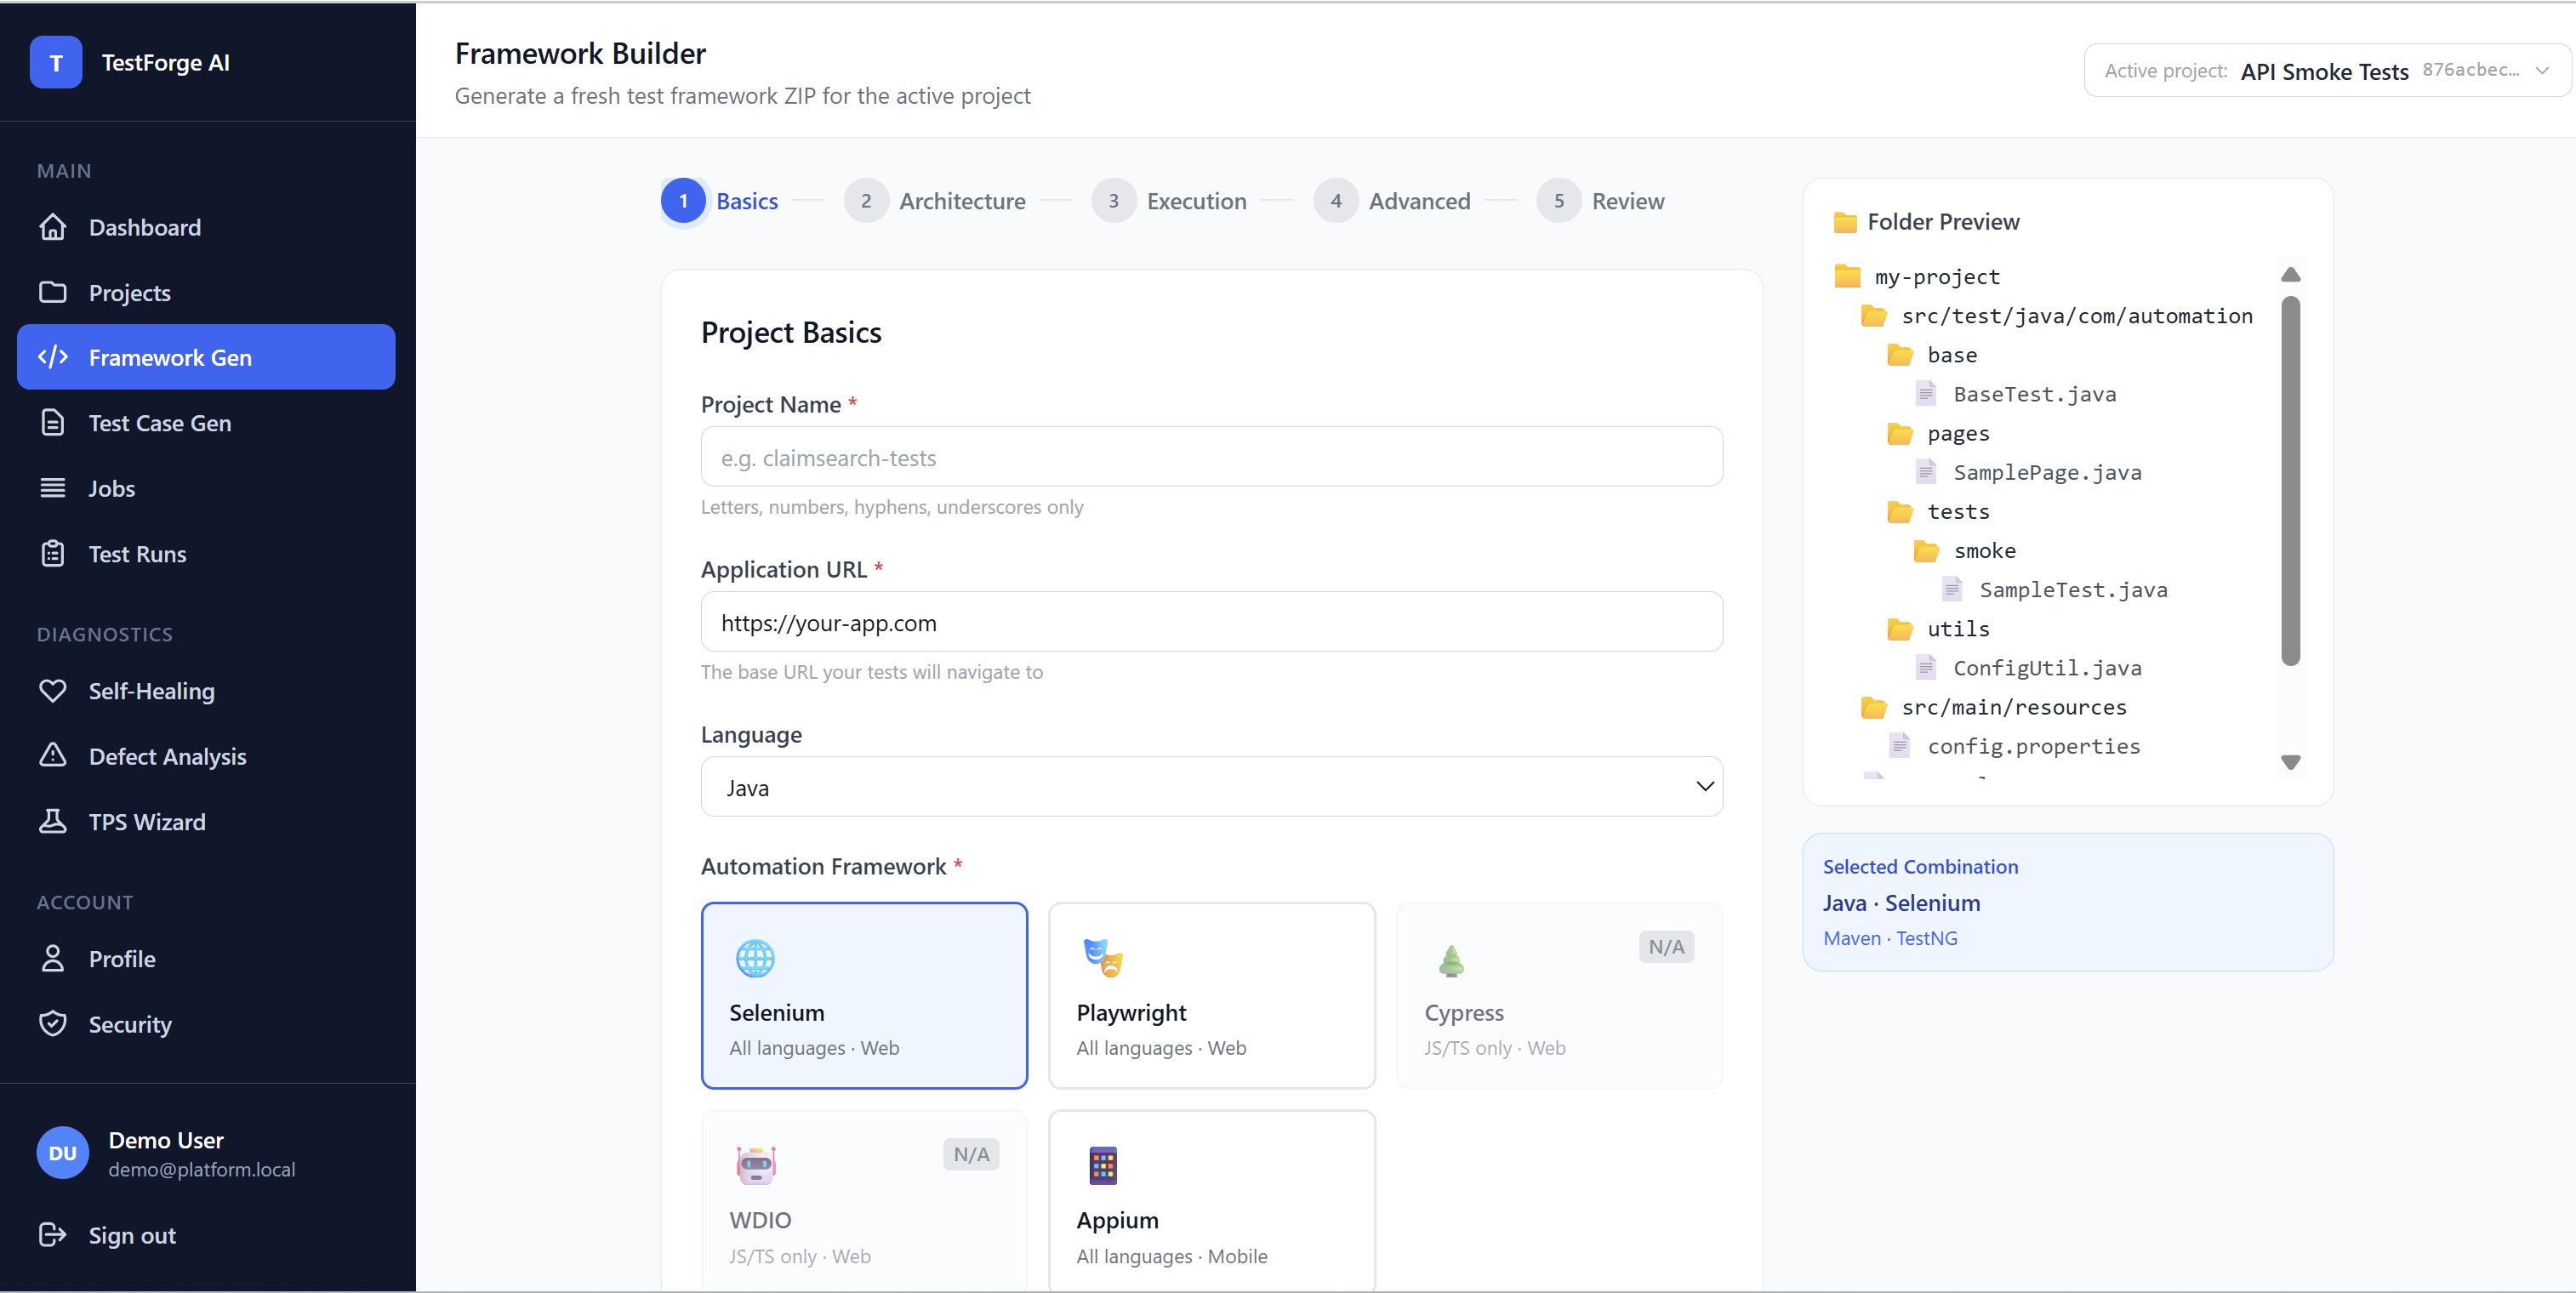Image resolution: width=2576 pixels, height=1293 pixels.
Task: Select SampleTest.java in the folder preview
Action: [2054, 589]
